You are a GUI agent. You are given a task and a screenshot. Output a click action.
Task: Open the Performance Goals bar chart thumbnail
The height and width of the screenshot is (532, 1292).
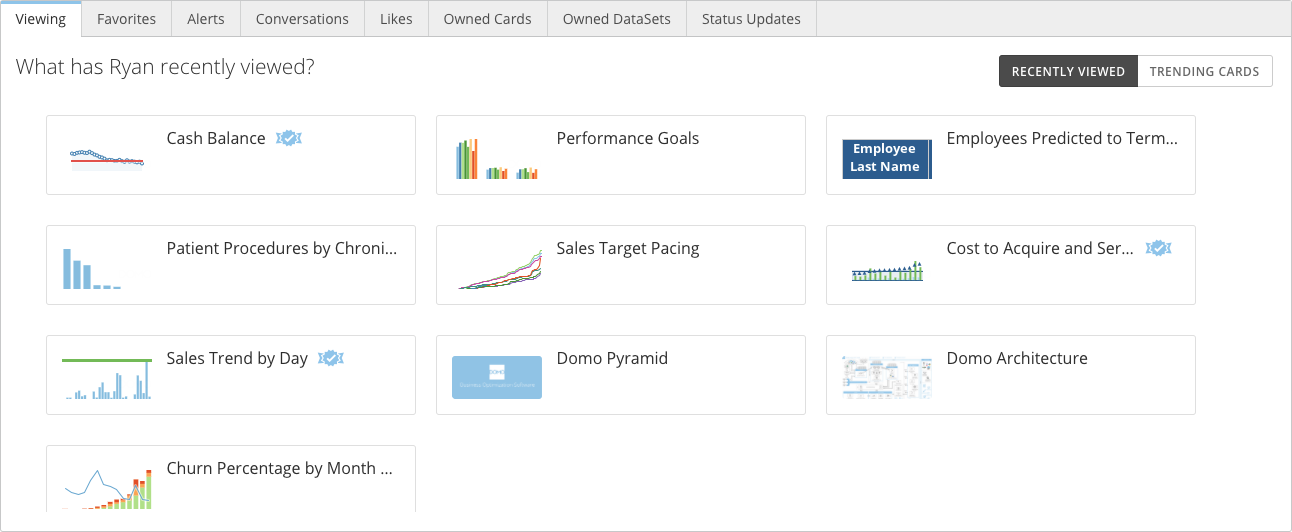pos(497,157)
